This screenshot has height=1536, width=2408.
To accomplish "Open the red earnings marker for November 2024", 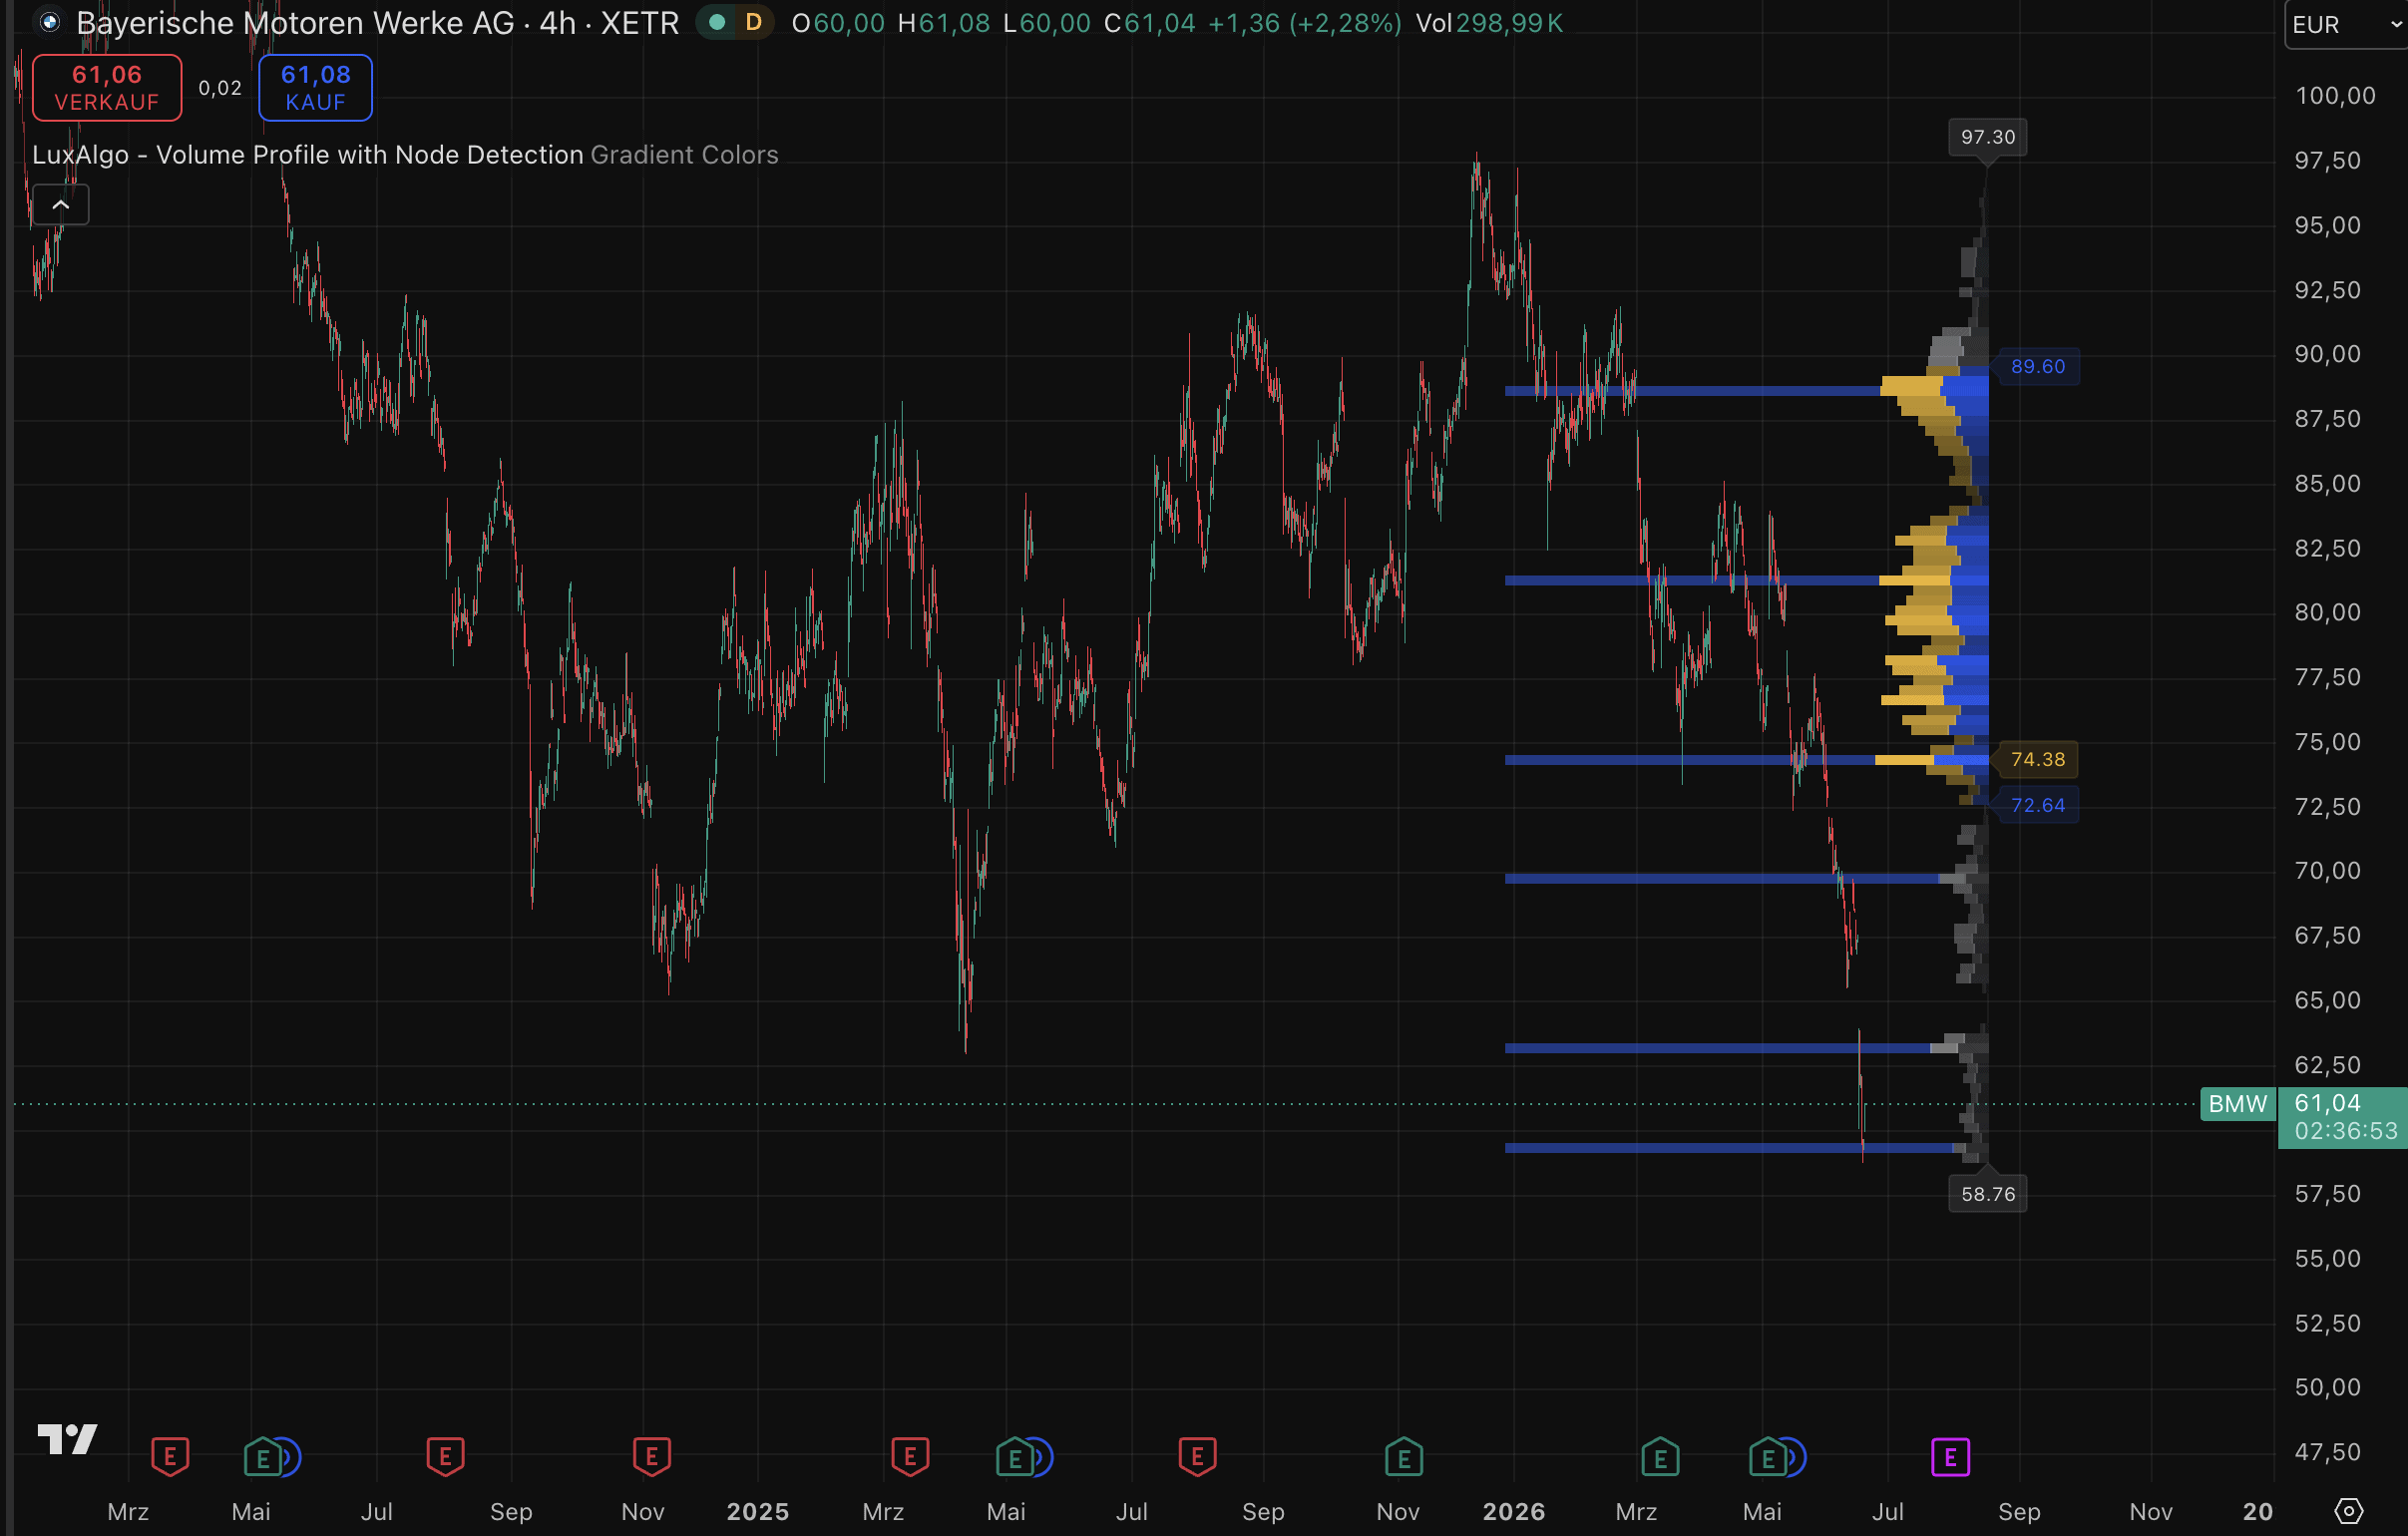I will pos(652,1457).
